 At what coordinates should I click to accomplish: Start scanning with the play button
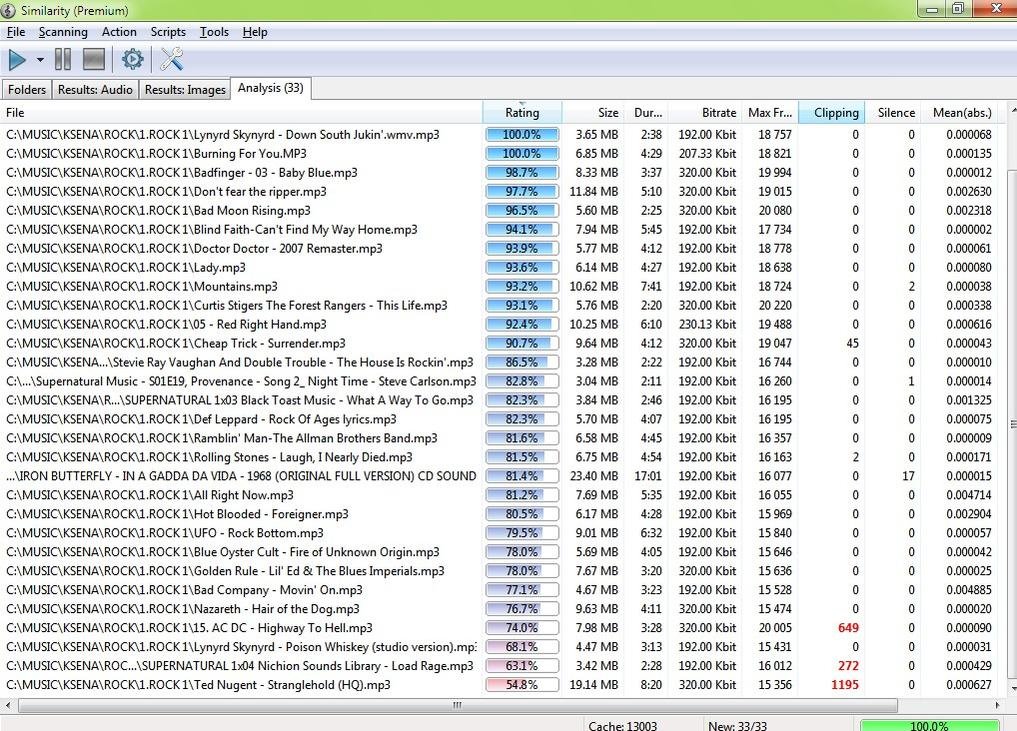click(17, 60)
